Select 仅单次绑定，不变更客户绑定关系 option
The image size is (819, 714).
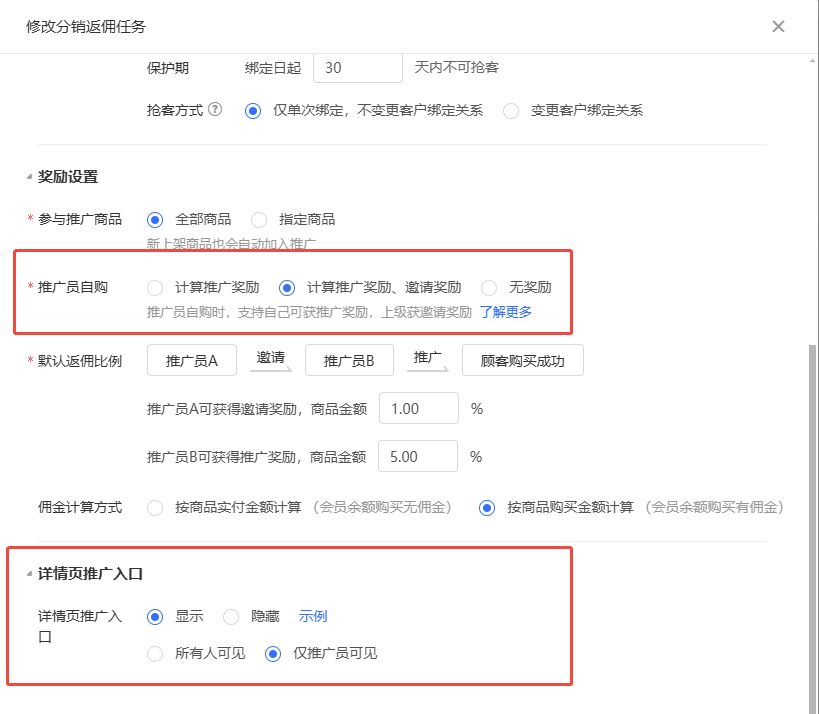(x=253, y=111)
